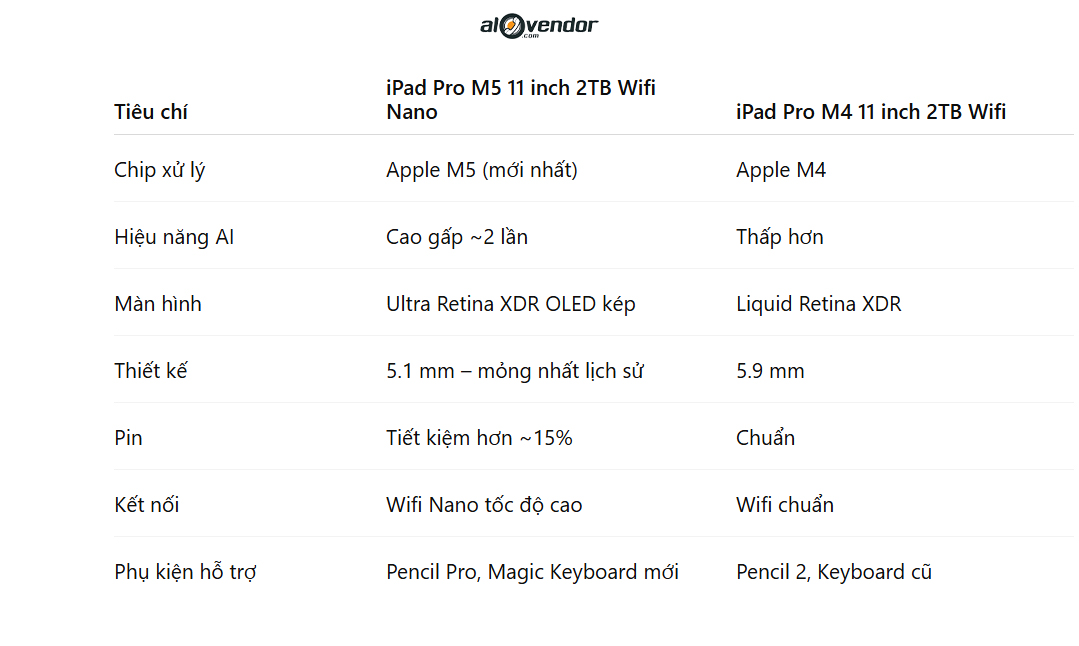This screenshot has width=1079, height=646.
Task: Click the "5.1 mm – mỏng nhất lịch sử" cell
Action: coord(515,371)
